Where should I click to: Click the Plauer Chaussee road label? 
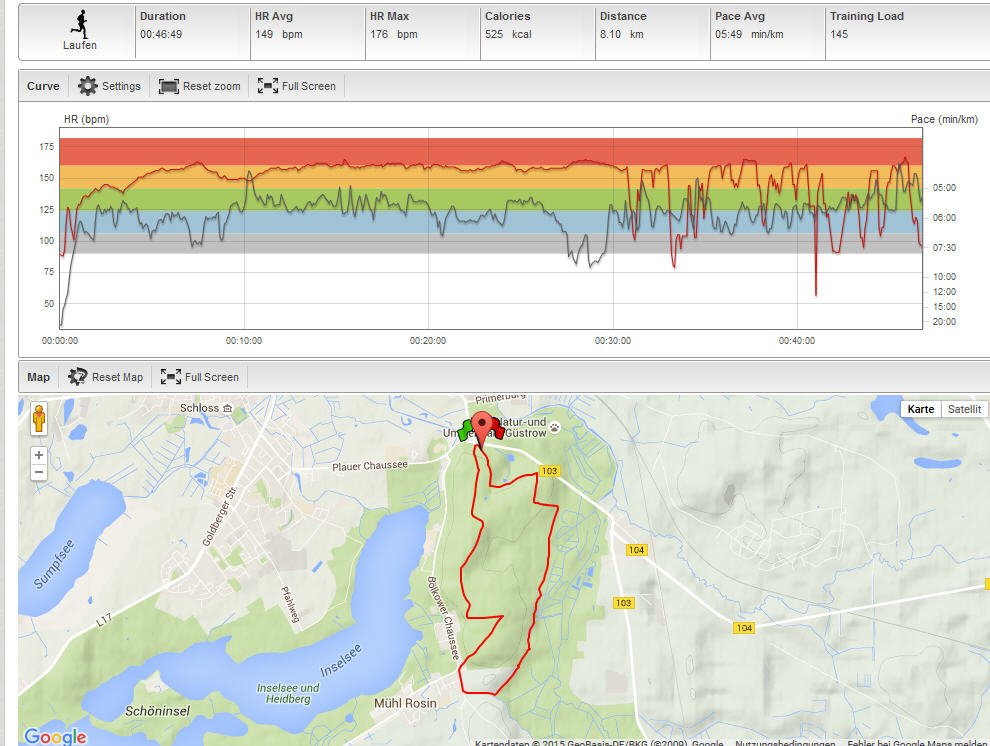(x=370, y=466)
